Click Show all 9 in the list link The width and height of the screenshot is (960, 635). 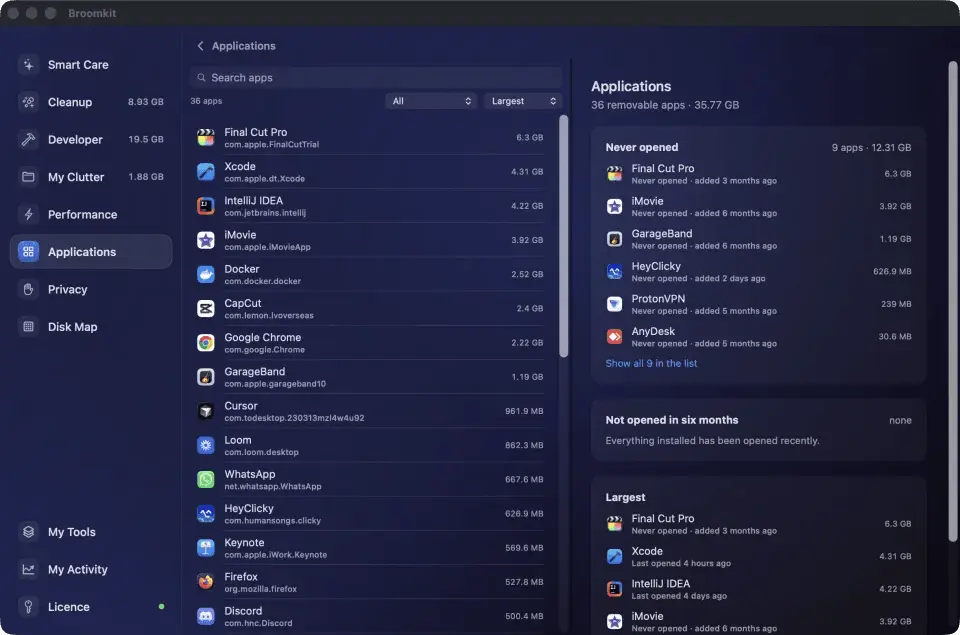(651, 363)
